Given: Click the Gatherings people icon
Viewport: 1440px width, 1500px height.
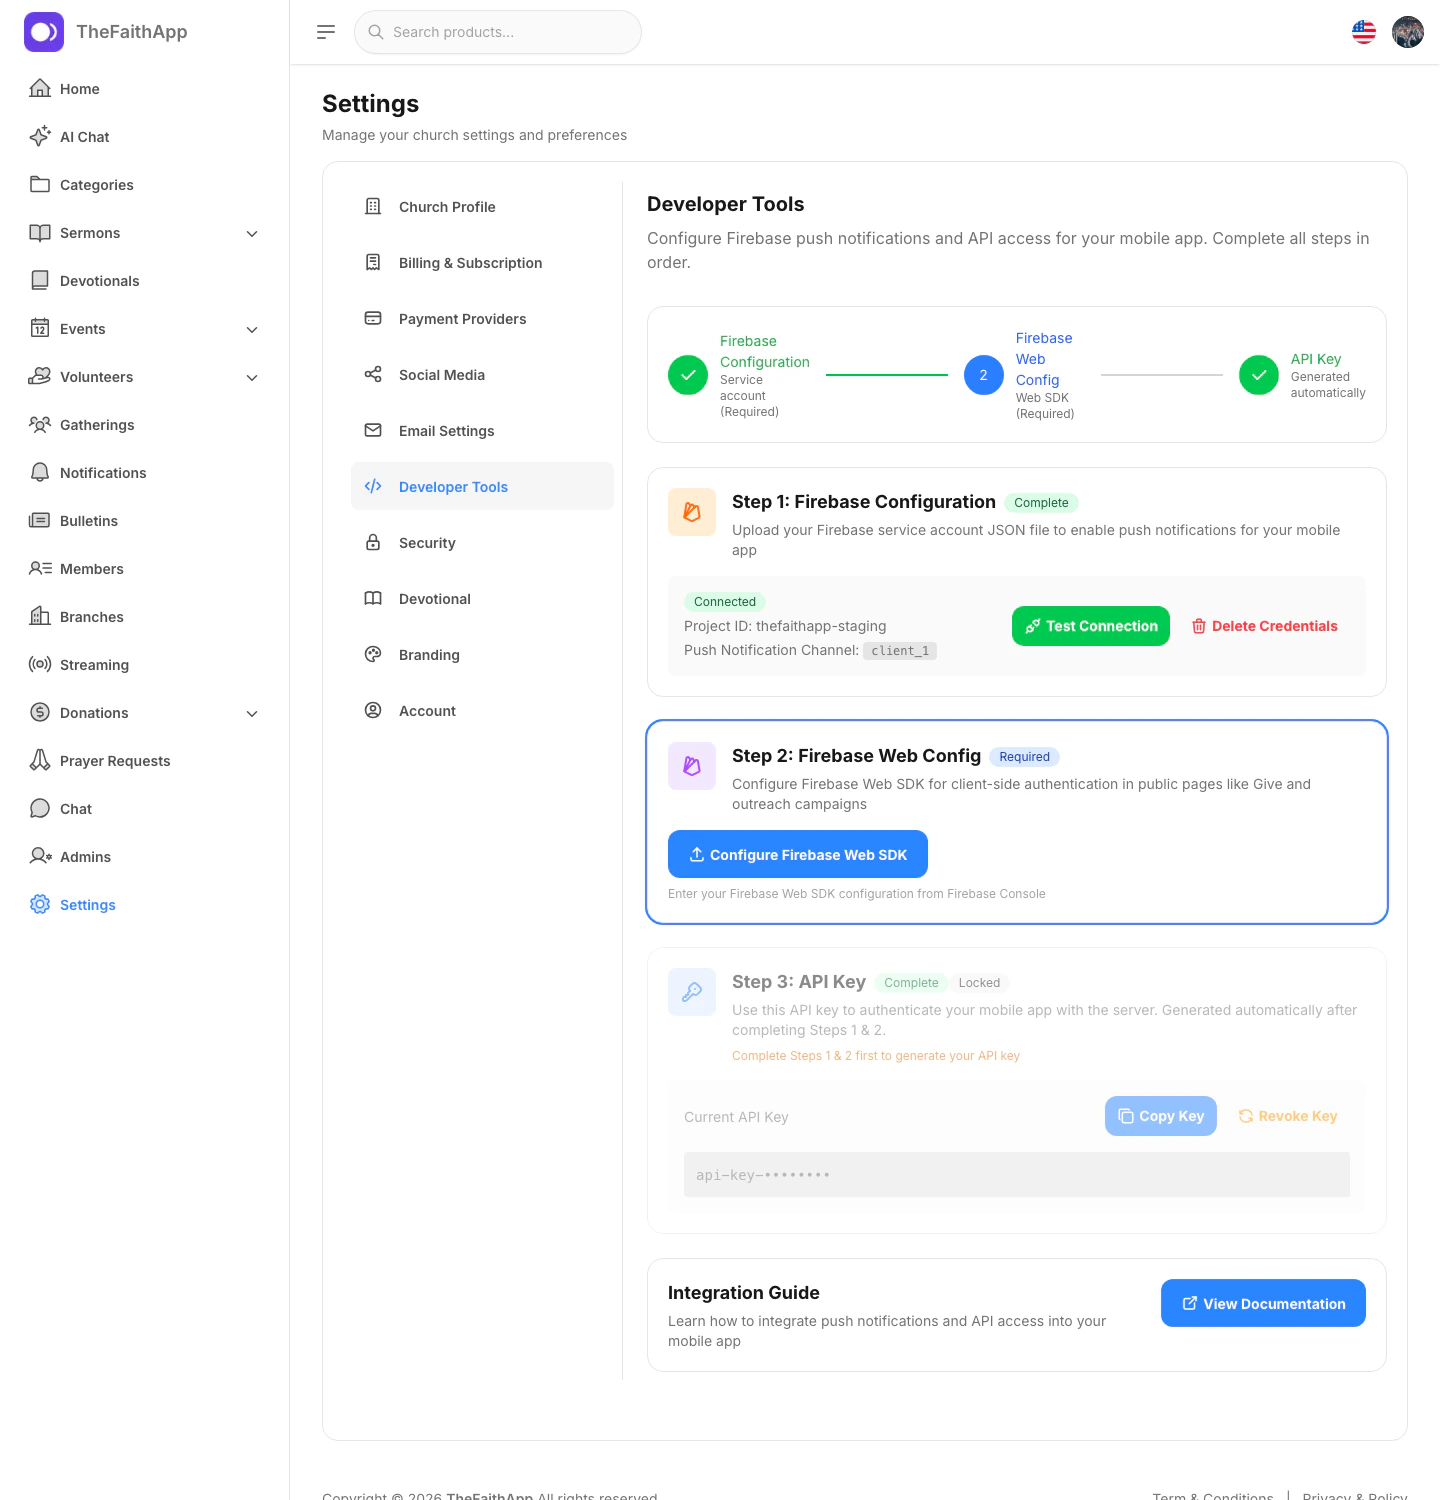Looking at the screenshot, I should click(x=40, y=424).
